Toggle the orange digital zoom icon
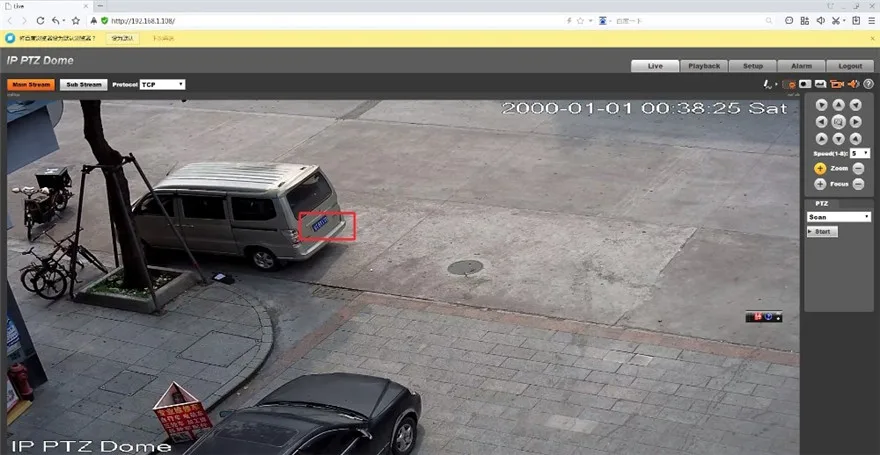880x455 pixels. (789, 84)
